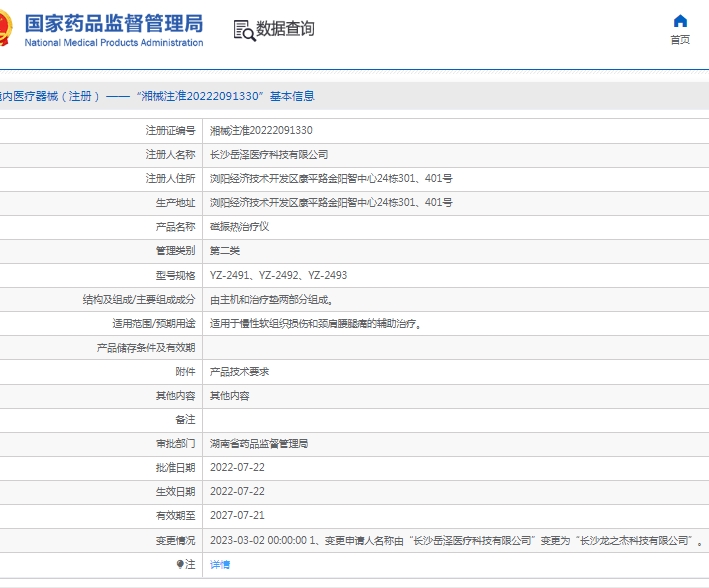
Task: Click the 注册人住所 address value
Action: (x=331, y=179)
